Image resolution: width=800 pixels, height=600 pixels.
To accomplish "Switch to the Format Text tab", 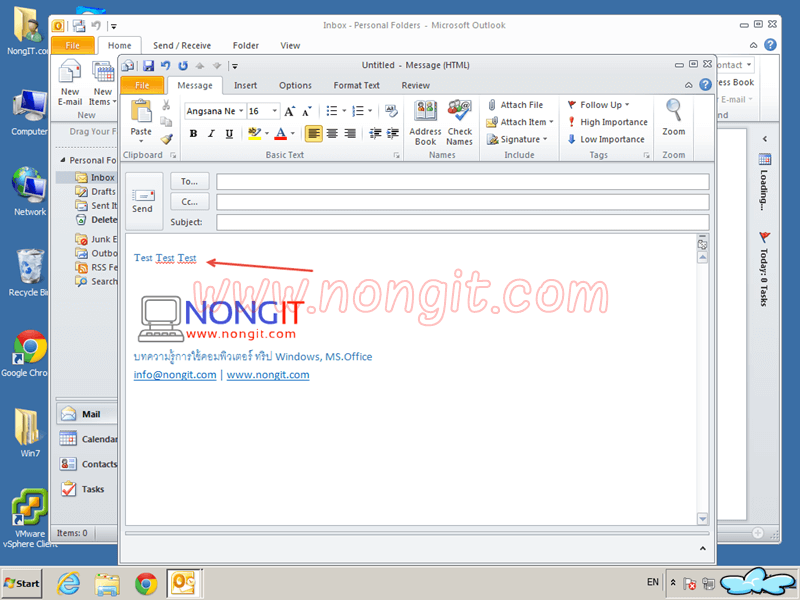I will click(x=356, y=85).
